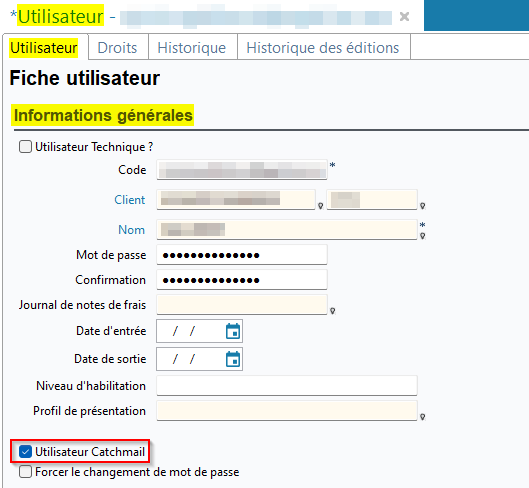Click into the Confirmation password field
Viewport: 529px width, 488px height.
pyautogui.click(x=242, y=280)
